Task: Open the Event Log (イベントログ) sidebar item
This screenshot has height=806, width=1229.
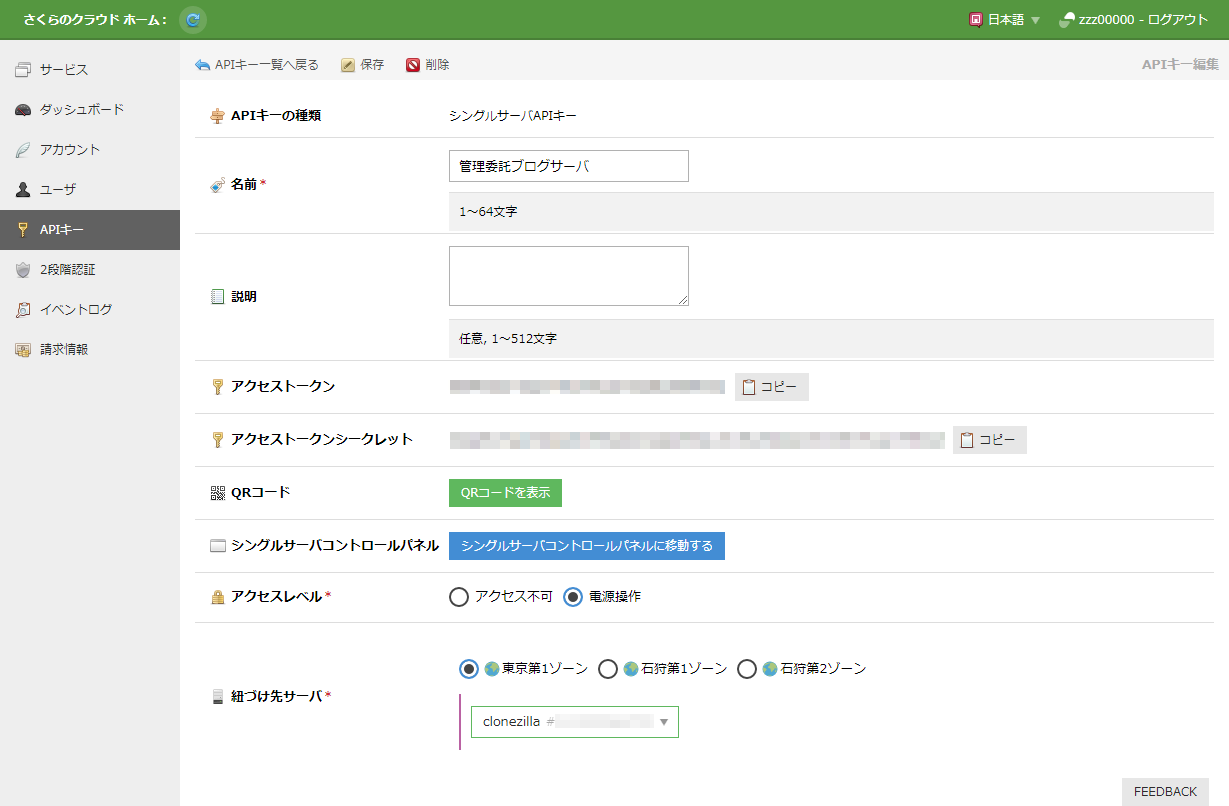Action: coord(75,310)
